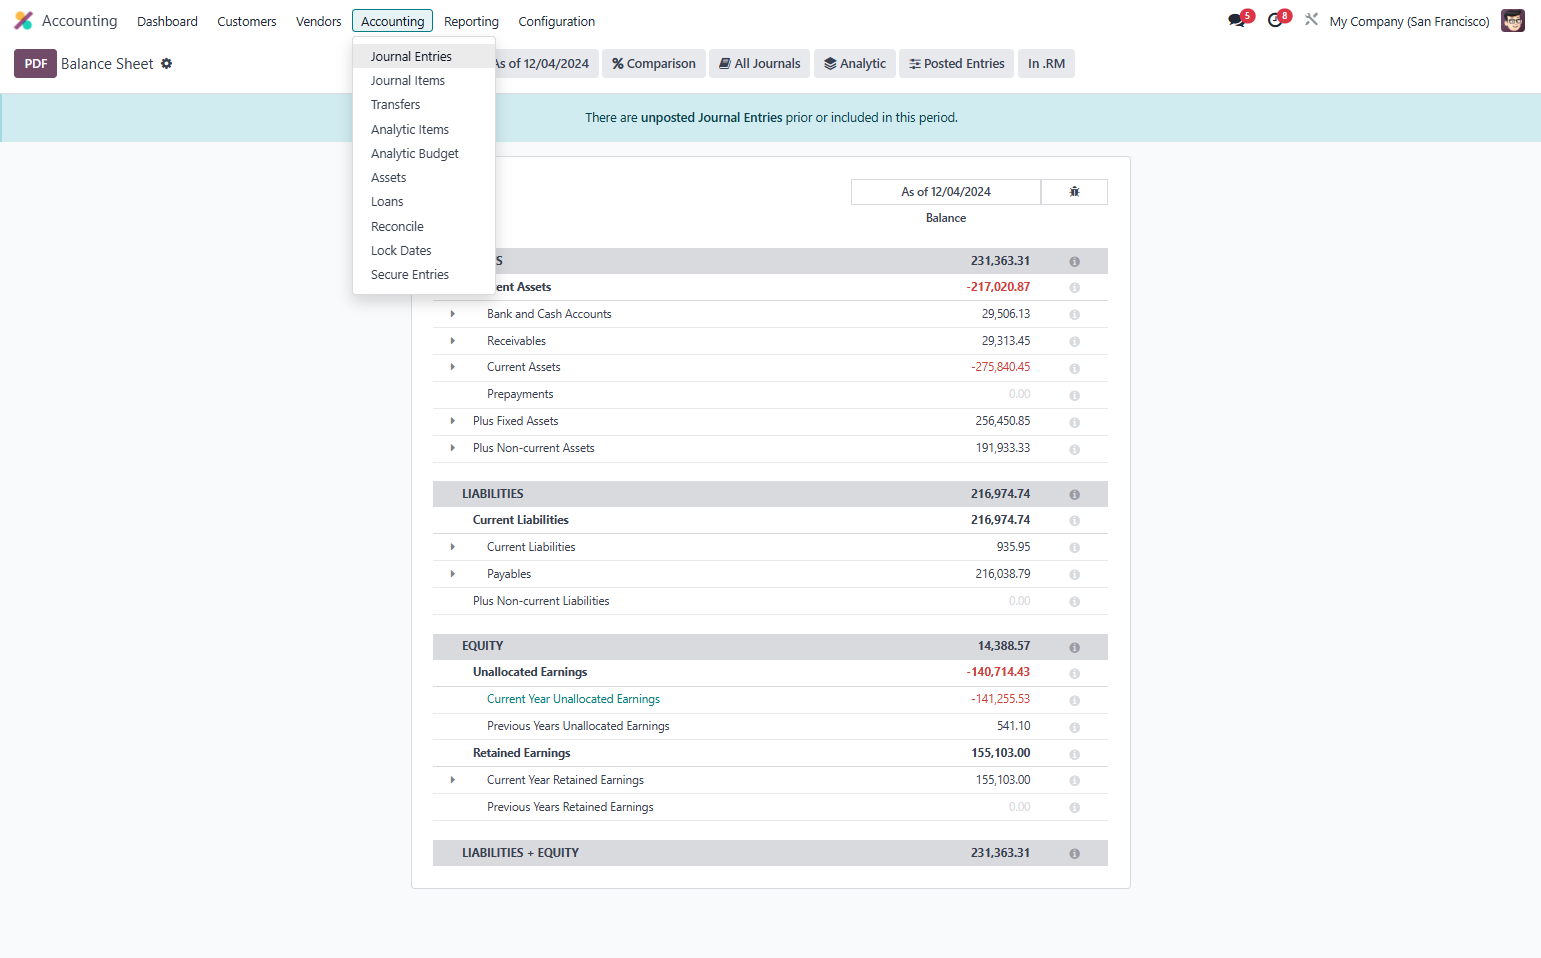1541x958 pixels.
Task: Click info icon on Bank and Cash Accounts row
Action: coord(1074,315)
